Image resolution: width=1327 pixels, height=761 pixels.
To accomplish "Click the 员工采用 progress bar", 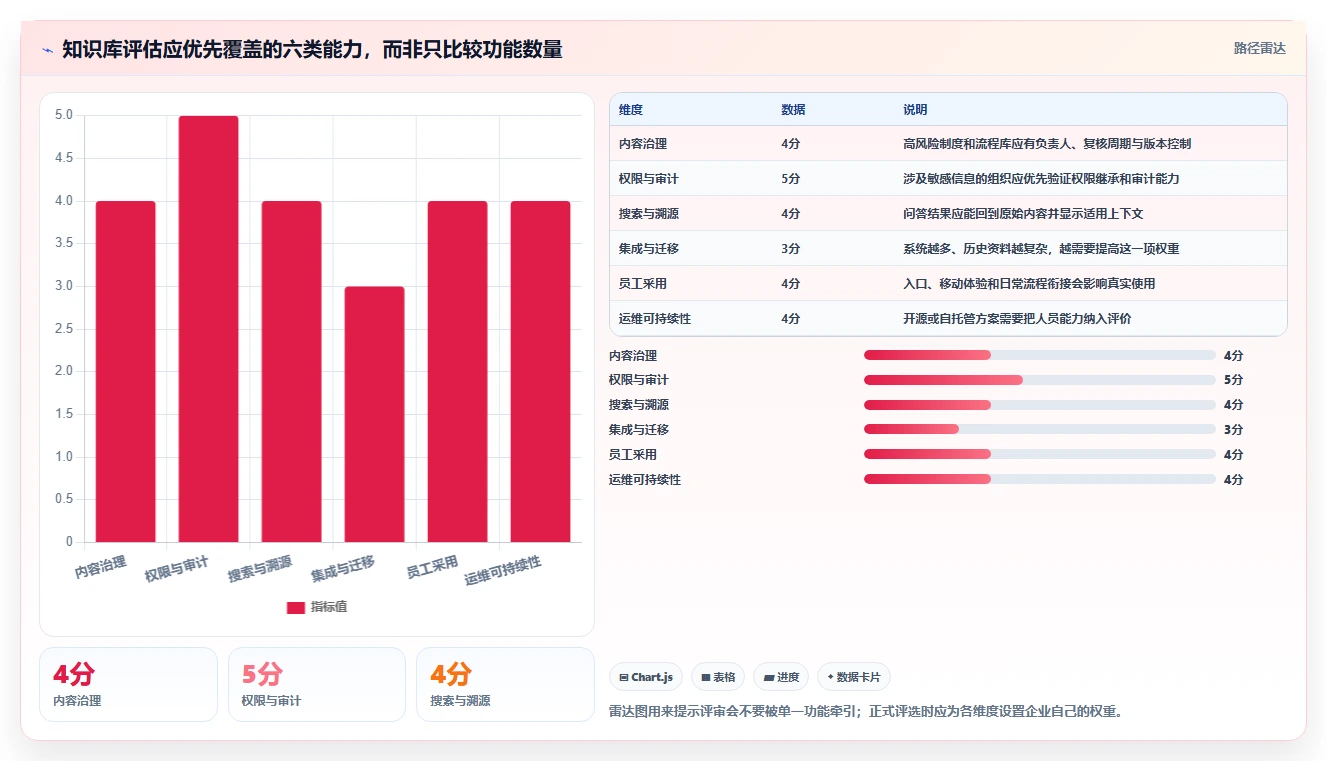I will click(1040, 455).
